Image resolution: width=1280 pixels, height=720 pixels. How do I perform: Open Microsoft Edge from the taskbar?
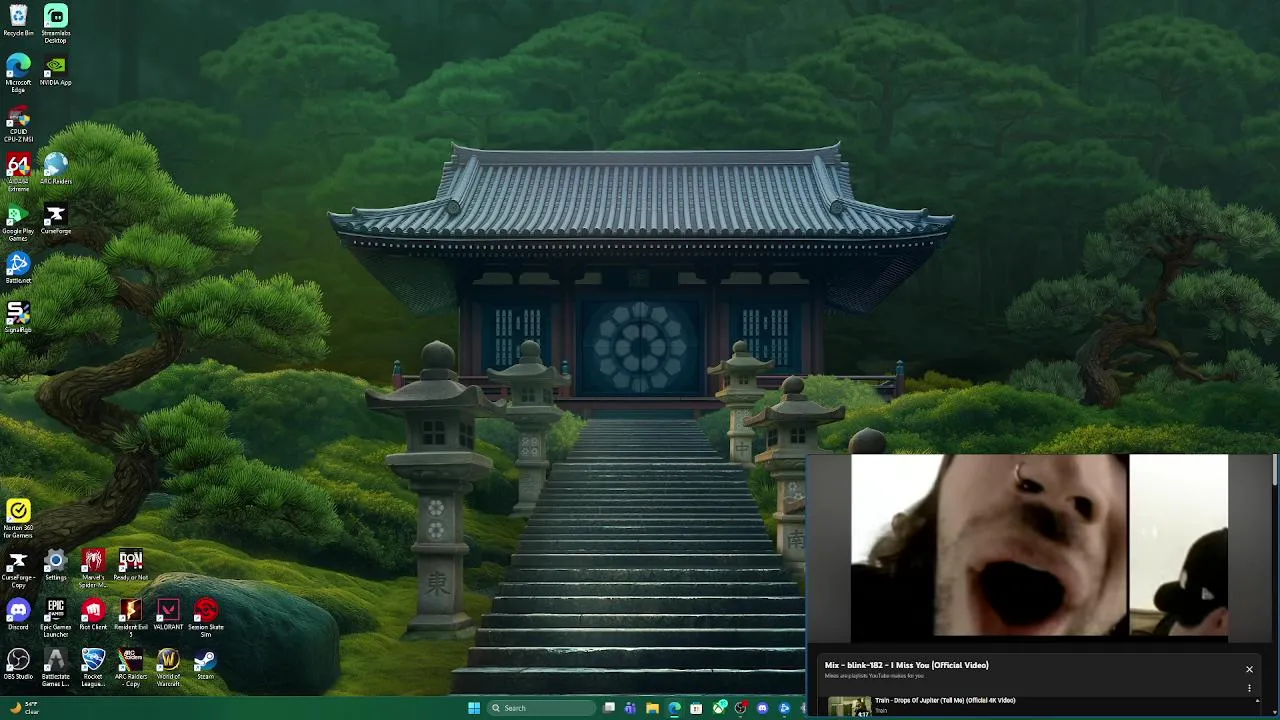tap(674, 708)
